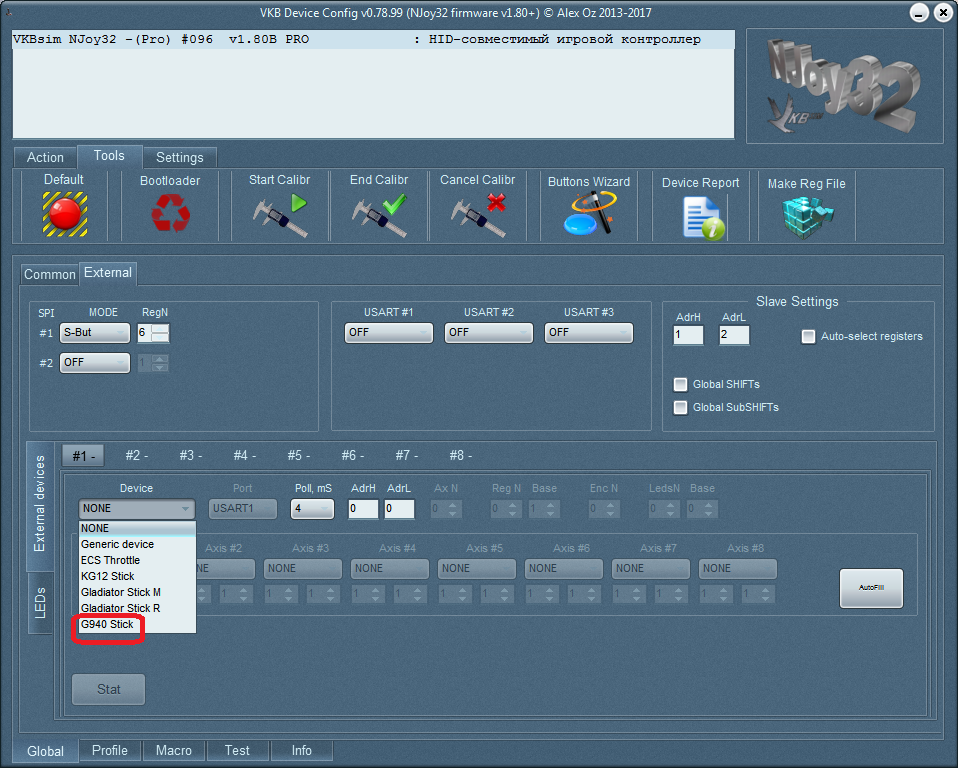Click the device AdrL input field

tap(400, 509)
